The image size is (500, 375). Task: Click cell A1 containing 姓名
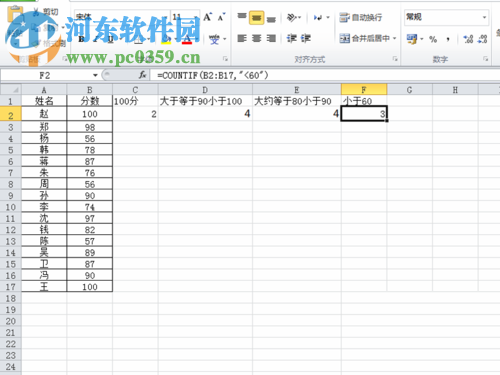[44, 101]
